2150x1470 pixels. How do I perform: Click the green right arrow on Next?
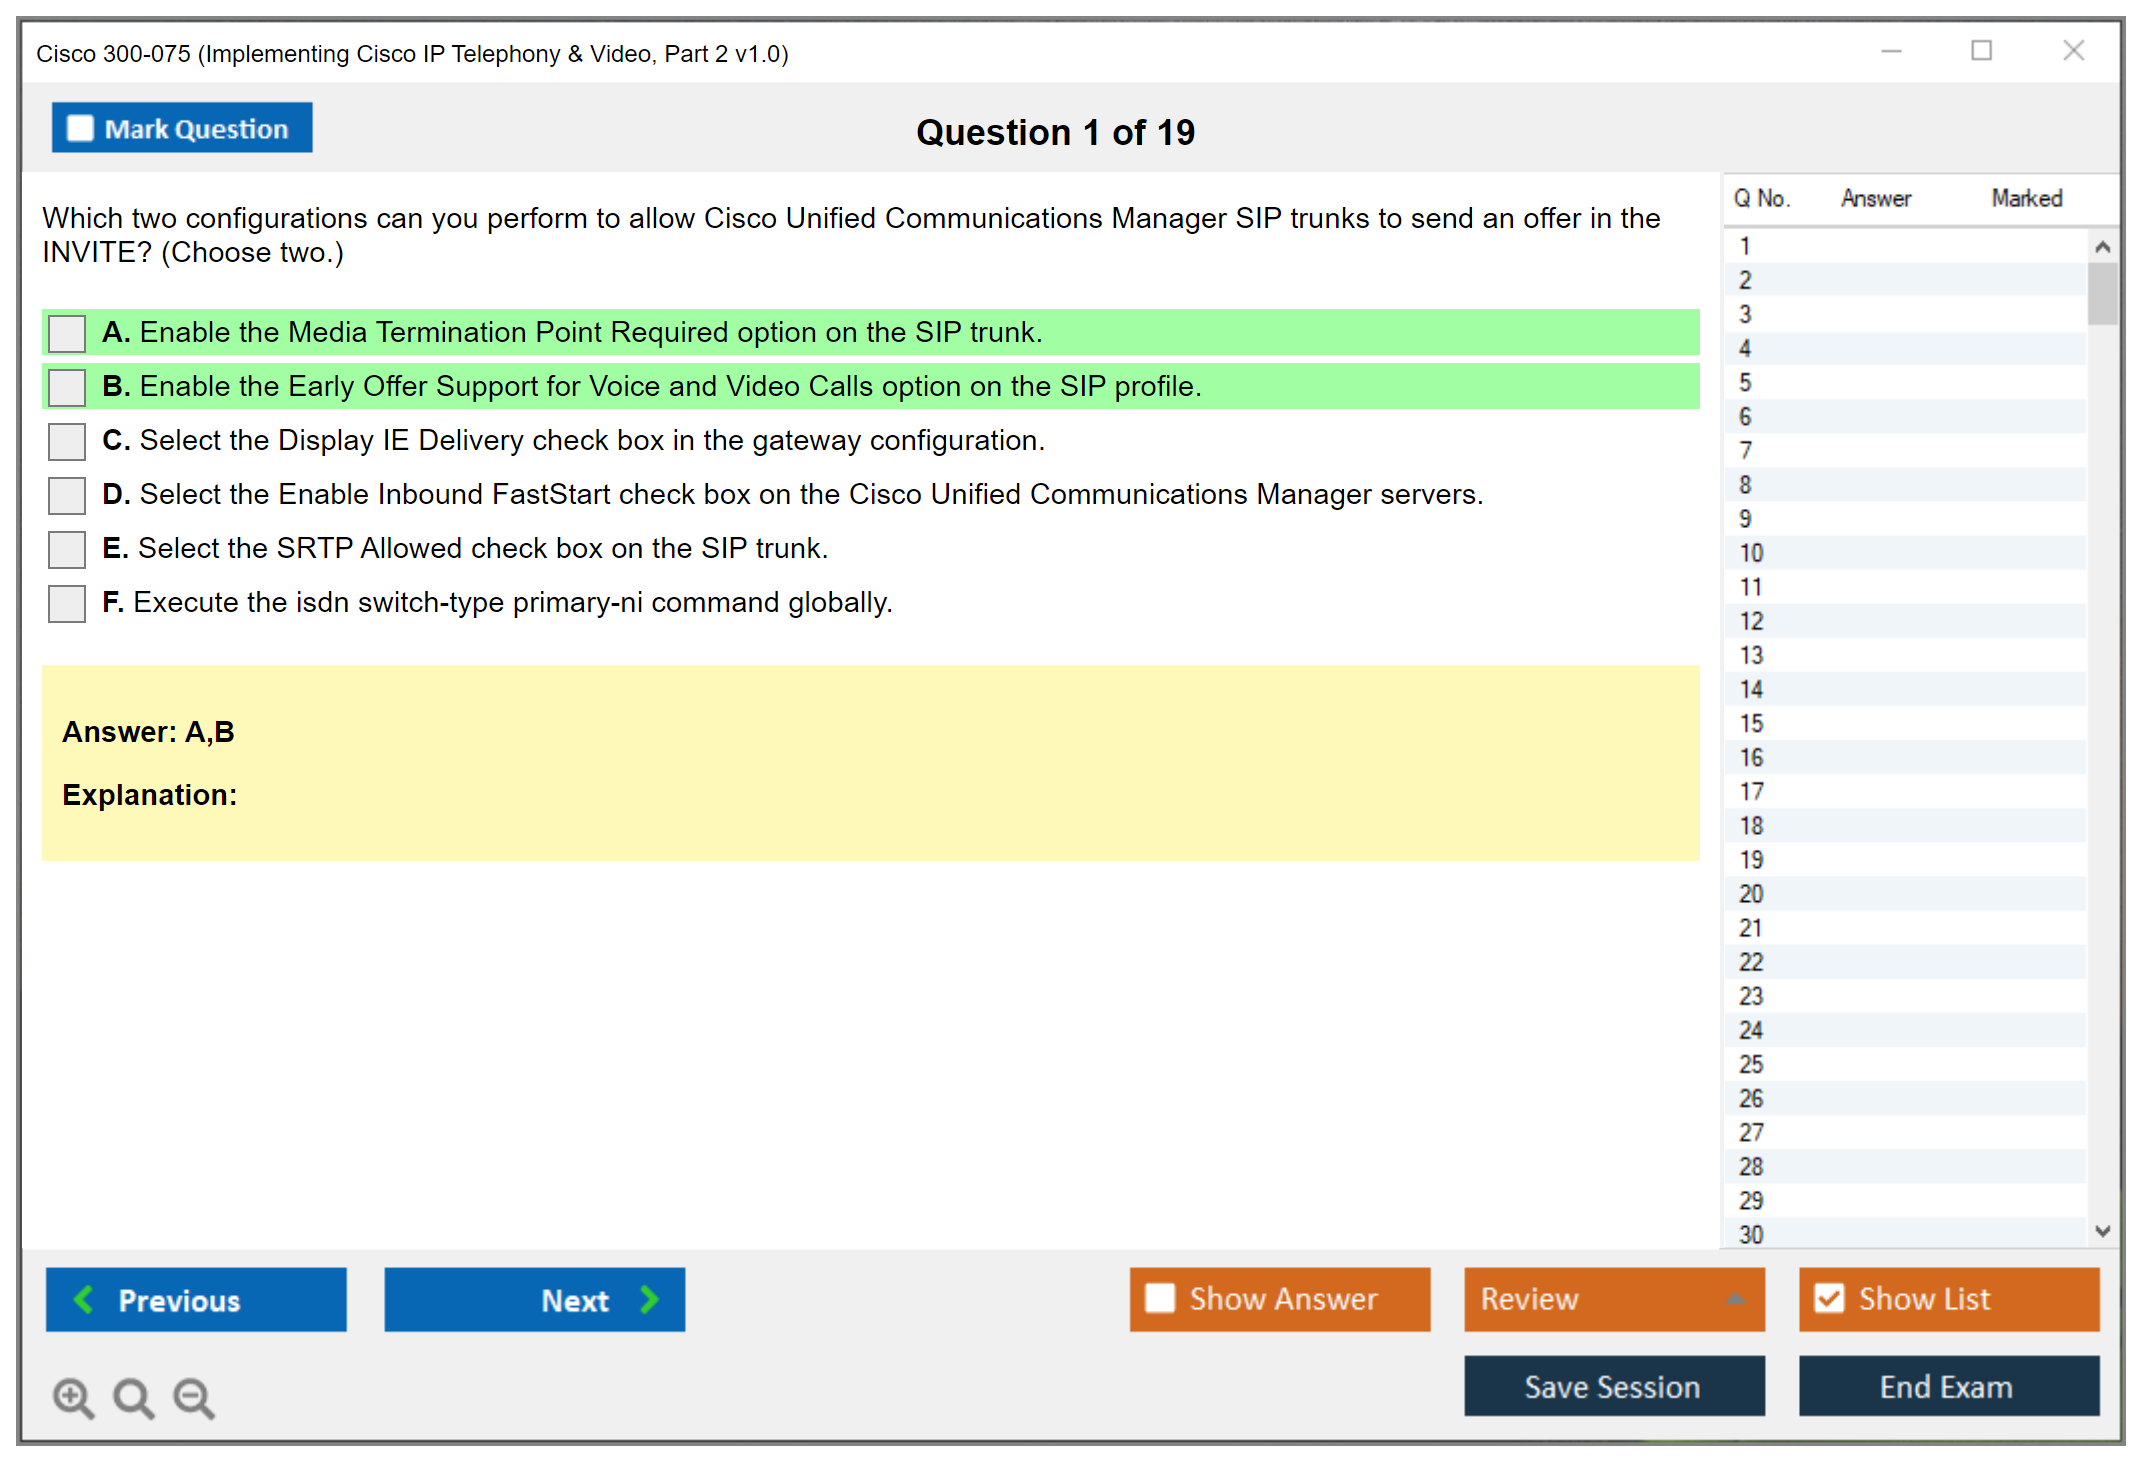click(649, 1299)
